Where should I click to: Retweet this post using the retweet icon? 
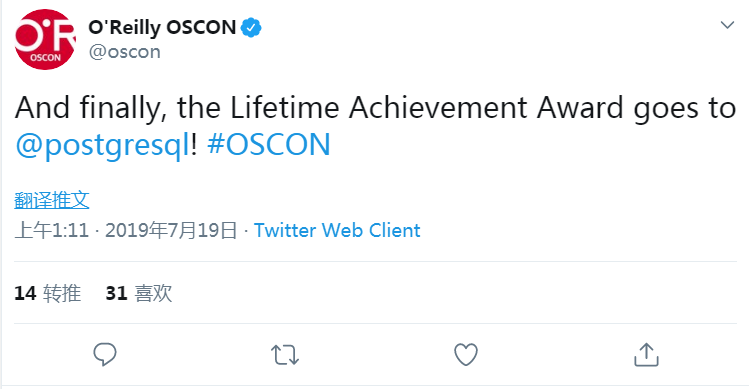[x=285, y=355]
